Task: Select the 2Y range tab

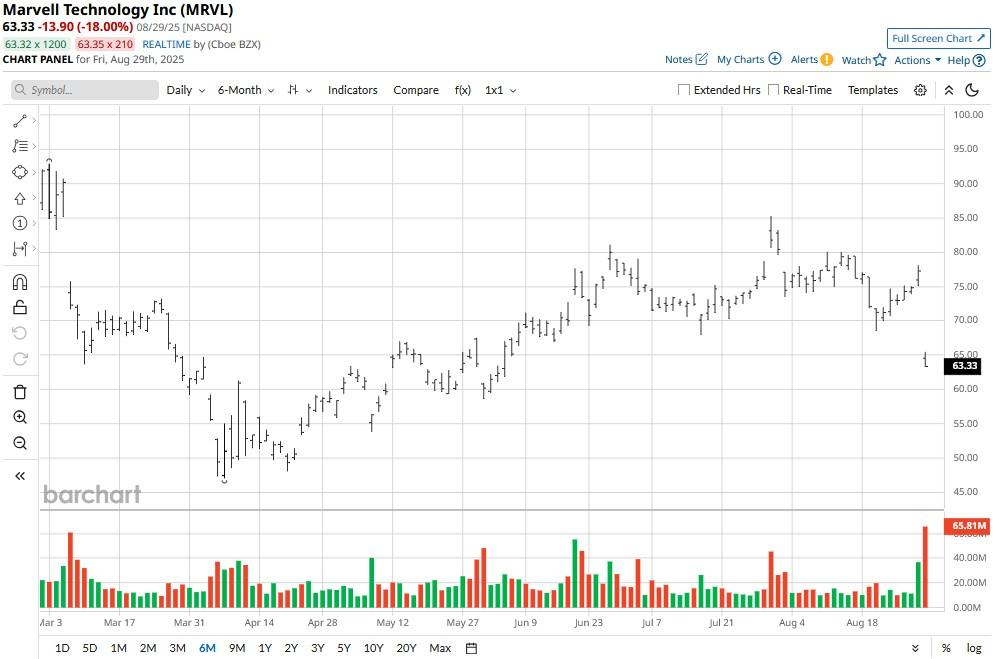Action: [291, 648]
